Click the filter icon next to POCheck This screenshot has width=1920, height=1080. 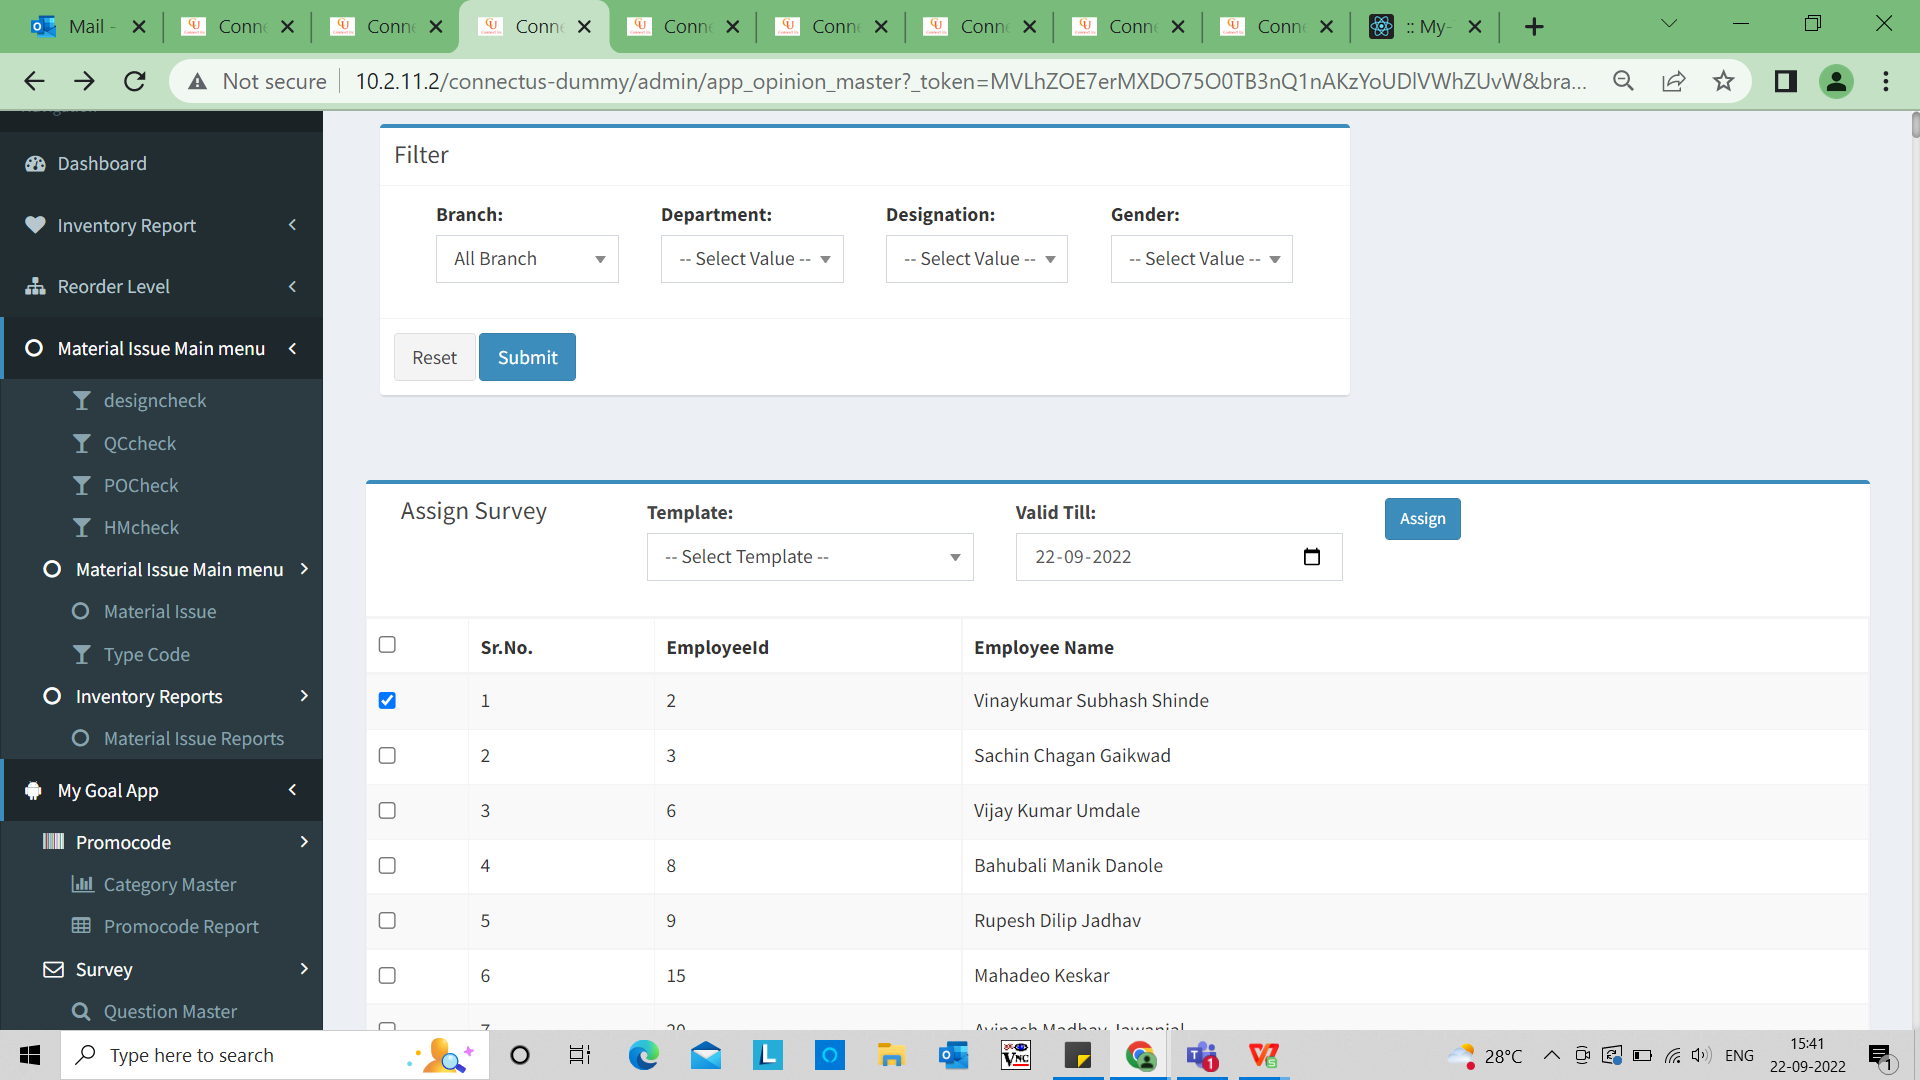point(81,485)
